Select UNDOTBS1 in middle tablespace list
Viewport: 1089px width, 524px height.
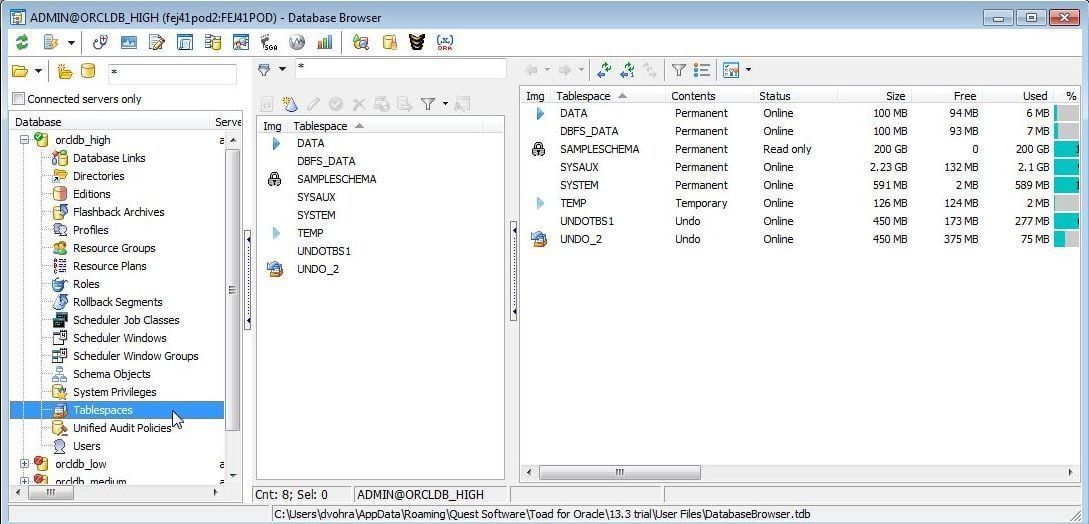click(324, 251)
